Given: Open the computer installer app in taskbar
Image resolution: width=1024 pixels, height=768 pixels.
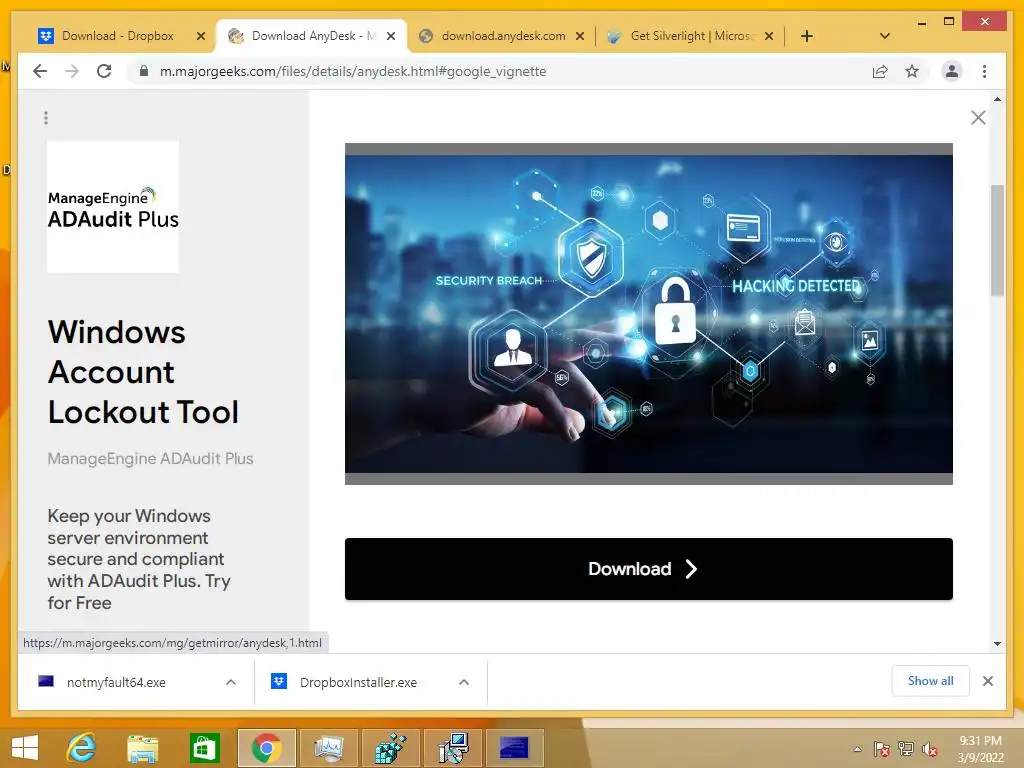Looking at the screenshot, I should pos(453,748).
